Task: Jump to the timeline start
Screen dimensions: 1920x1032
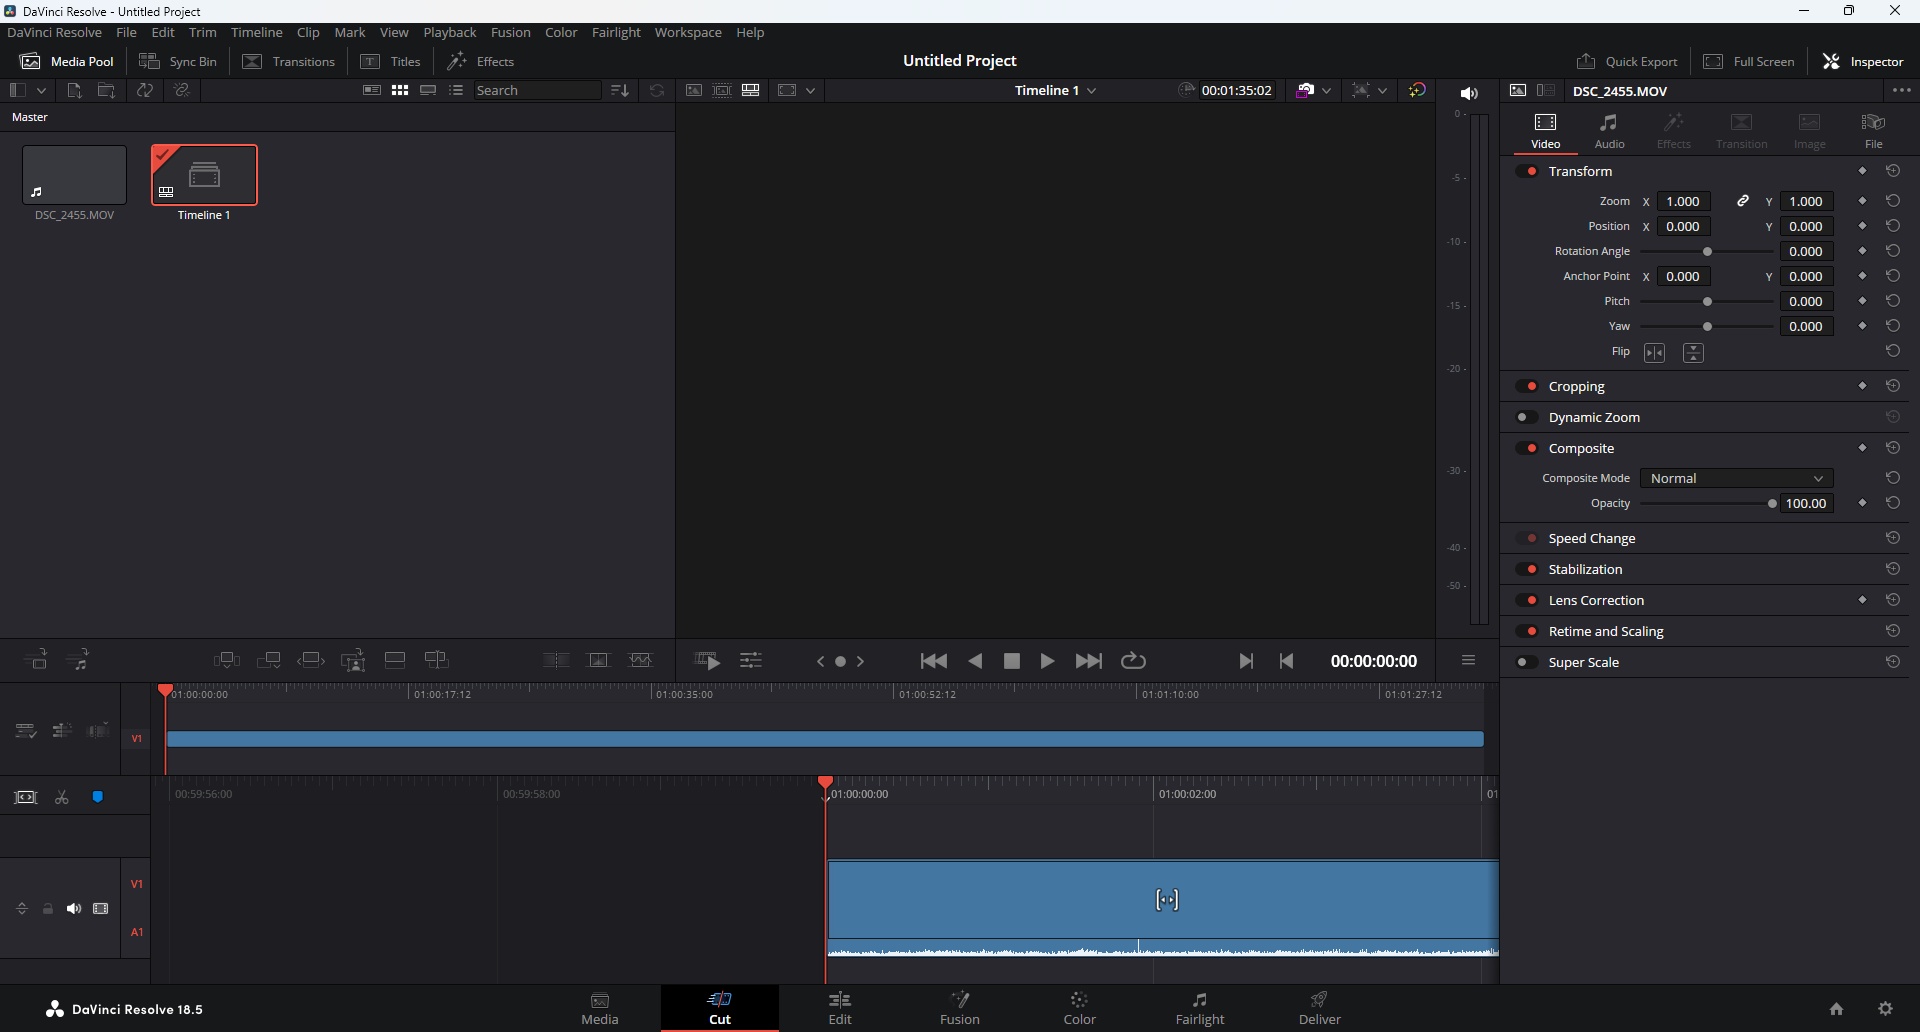Action: (x=934, y=661)
